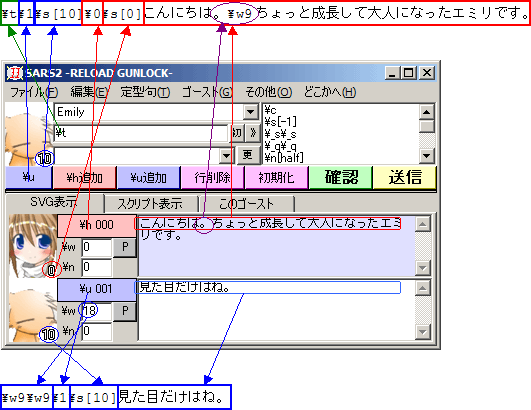Switch to the スクリプト表示 tab
The image size is (531, 410).
[150, 203]
